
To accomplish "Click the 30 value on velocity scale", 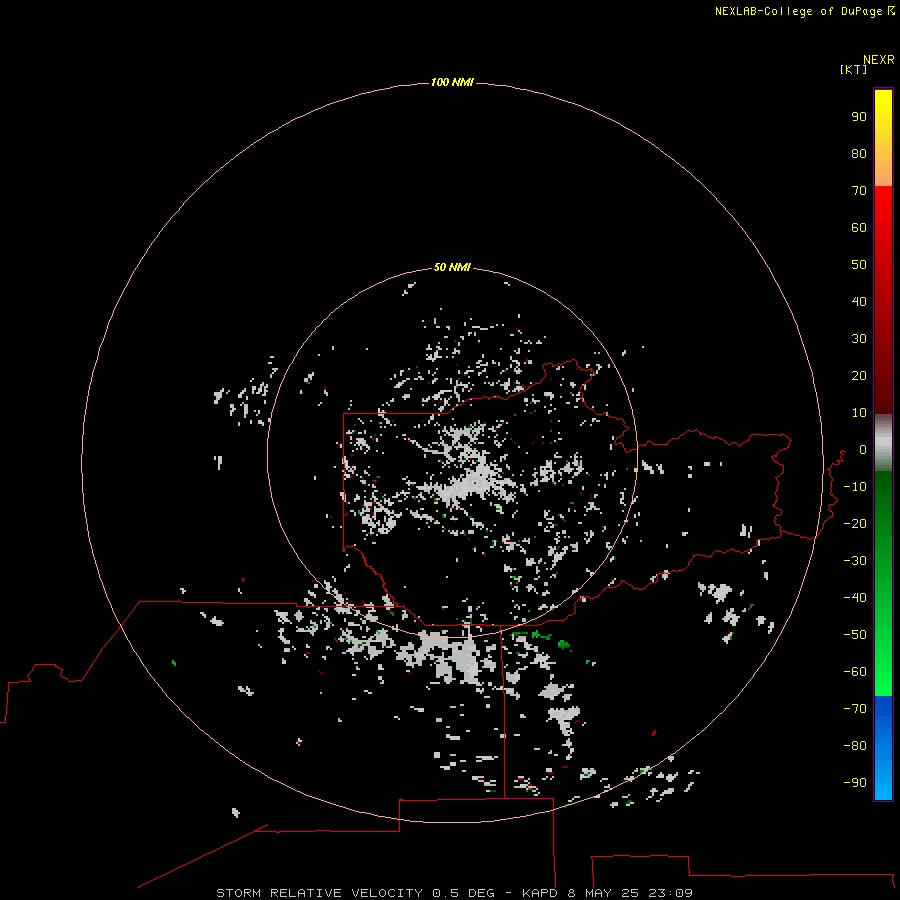I will [859, 339].
